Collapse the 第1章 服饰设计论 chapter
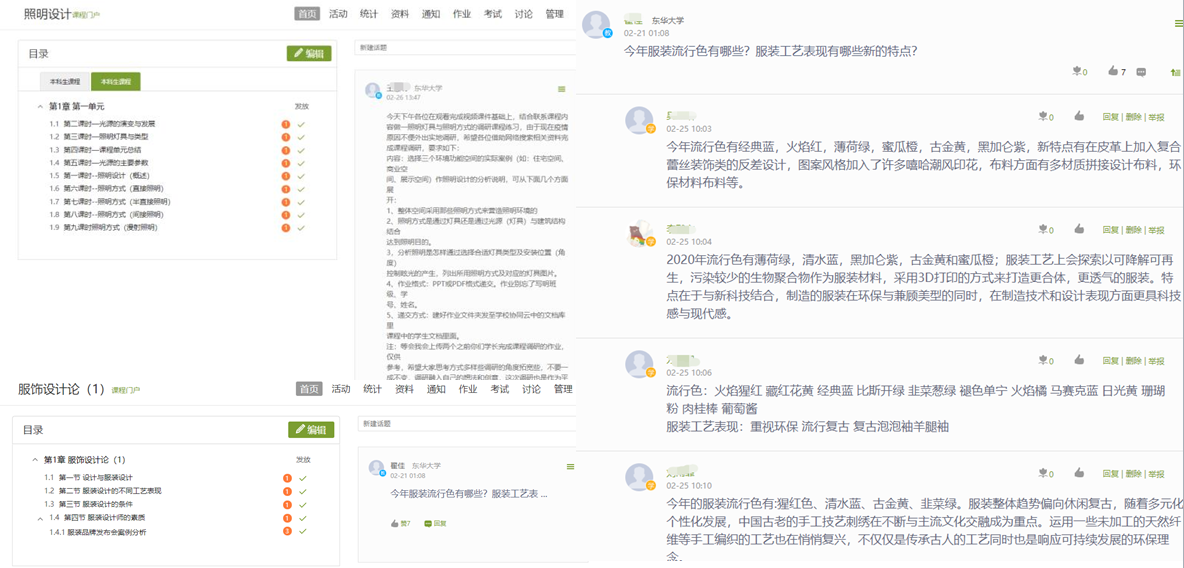The image size is (1184, 568). click(x=35, y=460)
